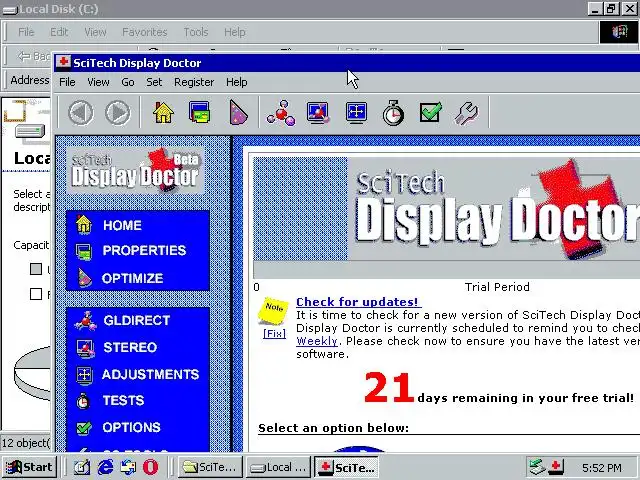
Task: Click the Display Doctor title bar icon
Action: [x=63, y=62]
